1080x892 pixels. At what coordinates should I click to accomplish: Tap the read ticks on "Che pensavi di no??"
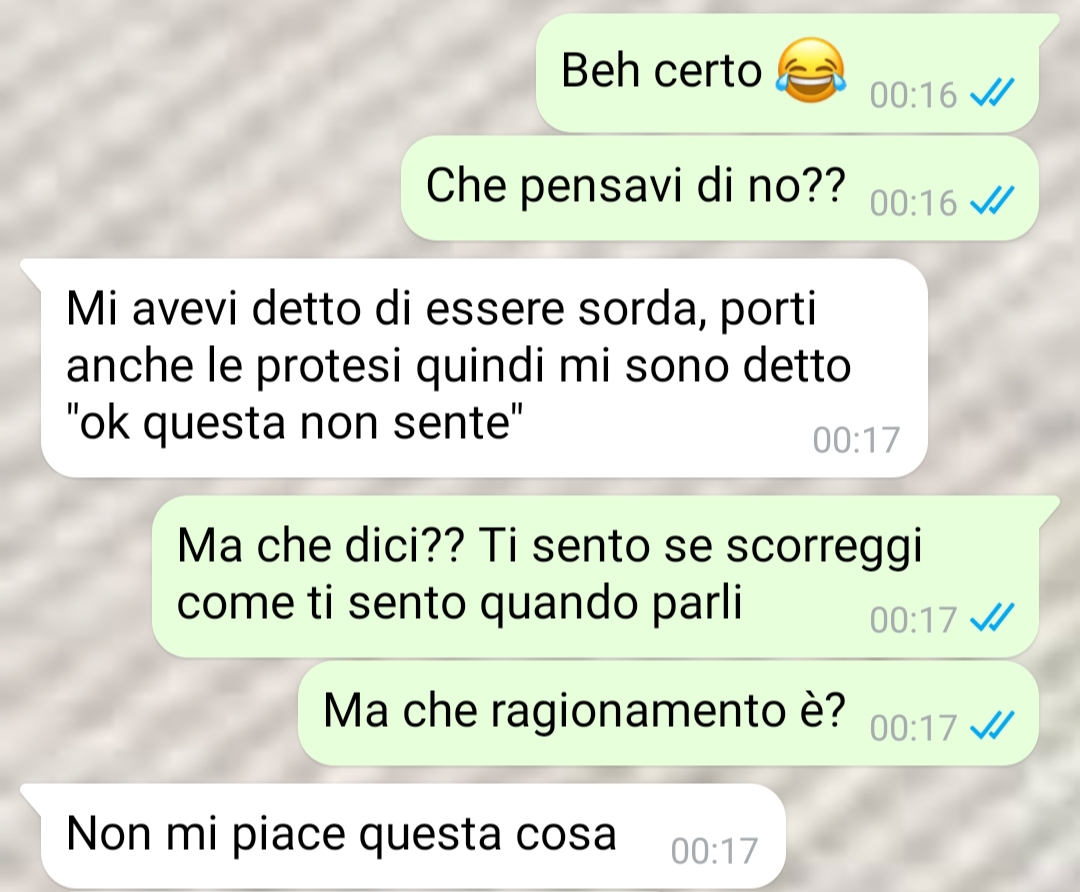(992, 201)
